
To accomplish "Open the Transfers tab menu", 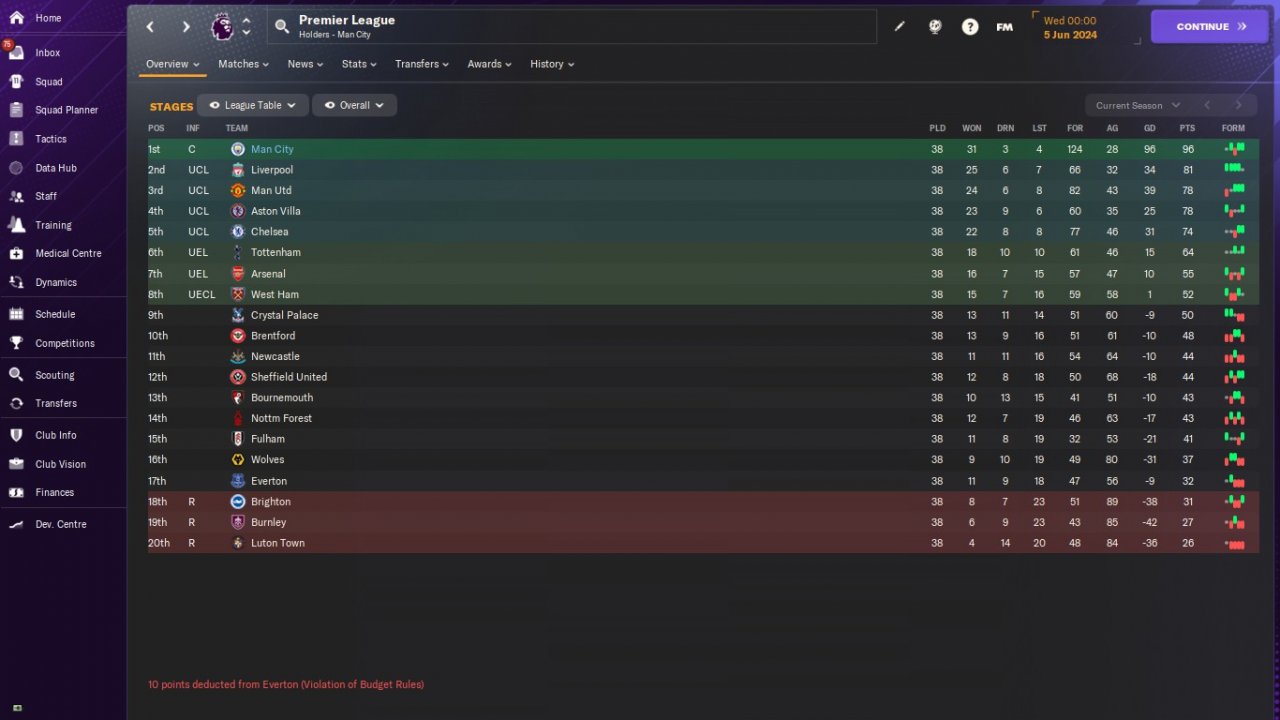I will coord(422,64).
